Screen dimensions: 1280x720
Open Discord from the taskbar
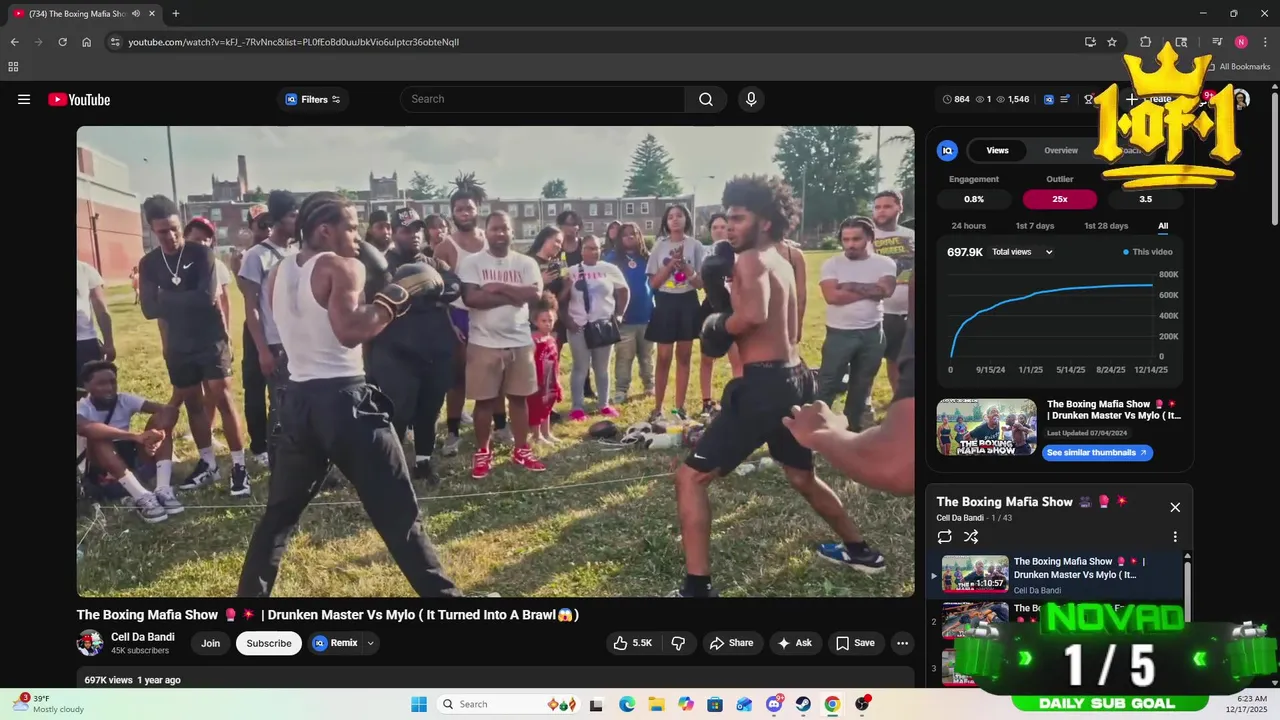click(x=774, y=704)
